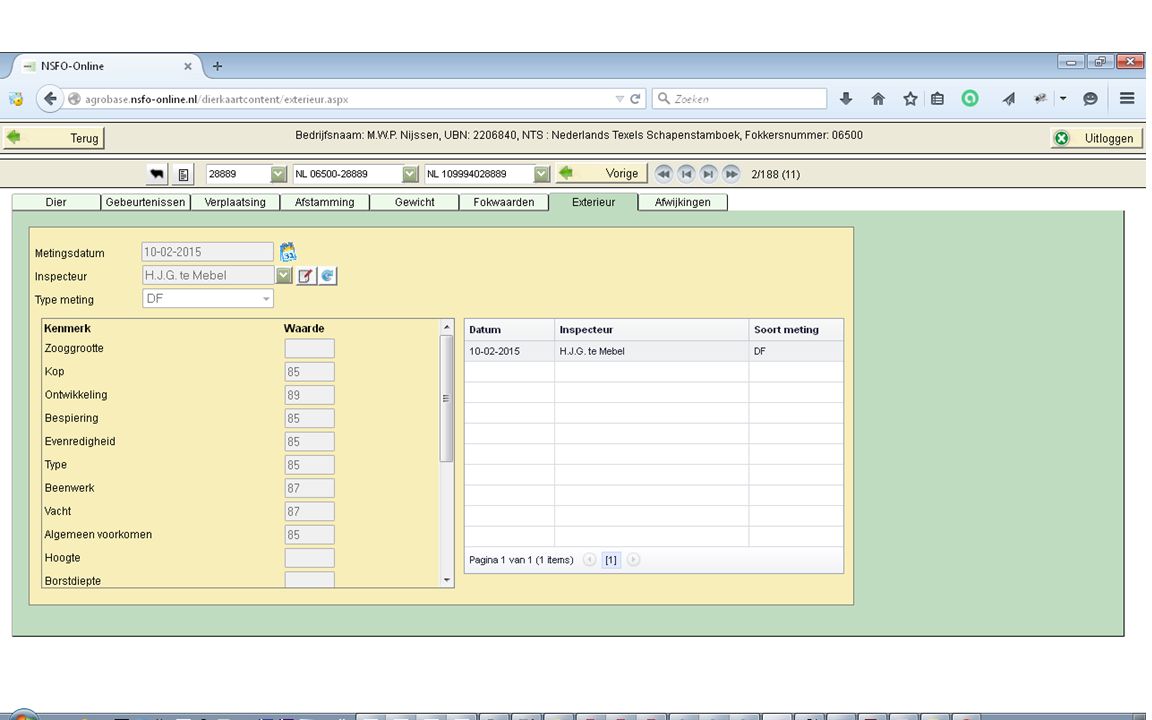
Task: Click the Metingsdatum date field
Action: click(x=207, y=252)
